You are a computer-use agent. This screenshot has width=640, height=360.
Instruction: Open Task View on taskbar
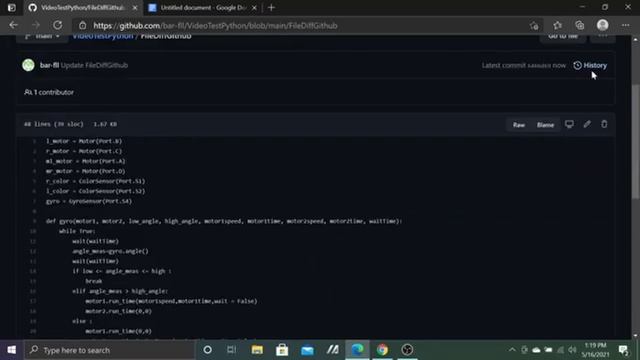(231, 350)
